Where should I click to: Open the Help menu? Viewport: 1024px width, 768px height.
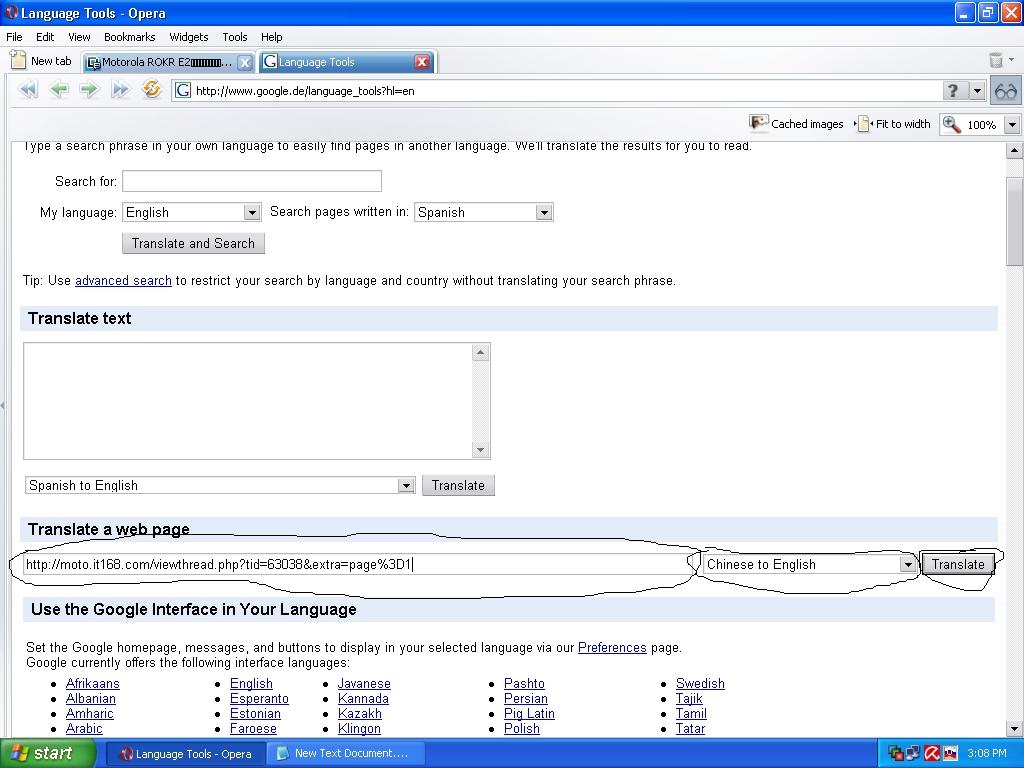(272, 37)
